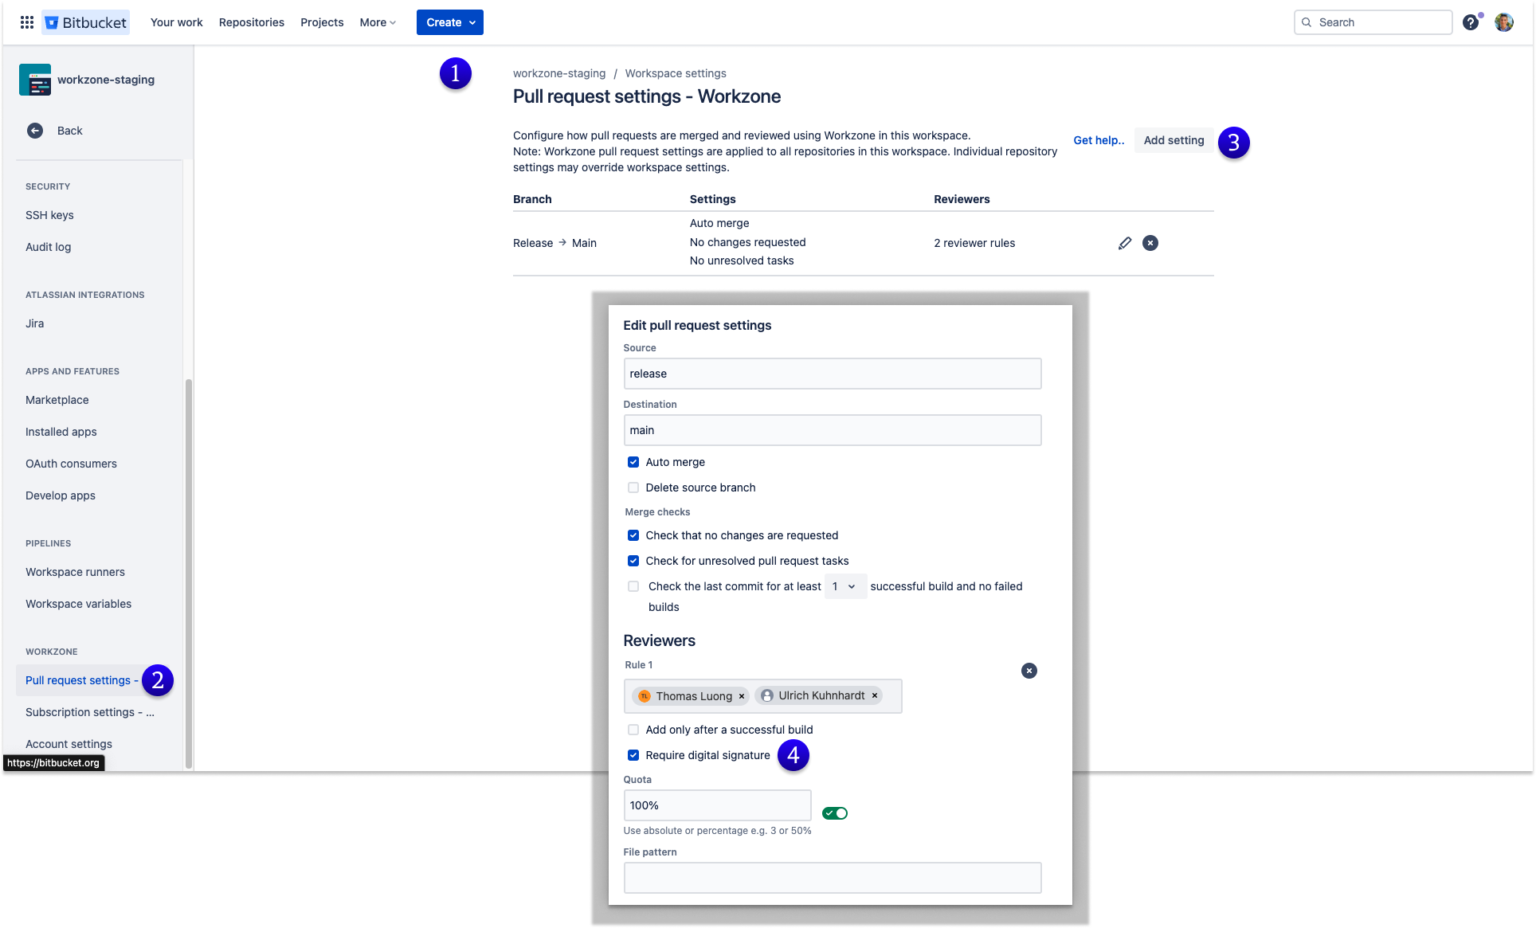Open successful build count dropdown

tap(843, 587)
